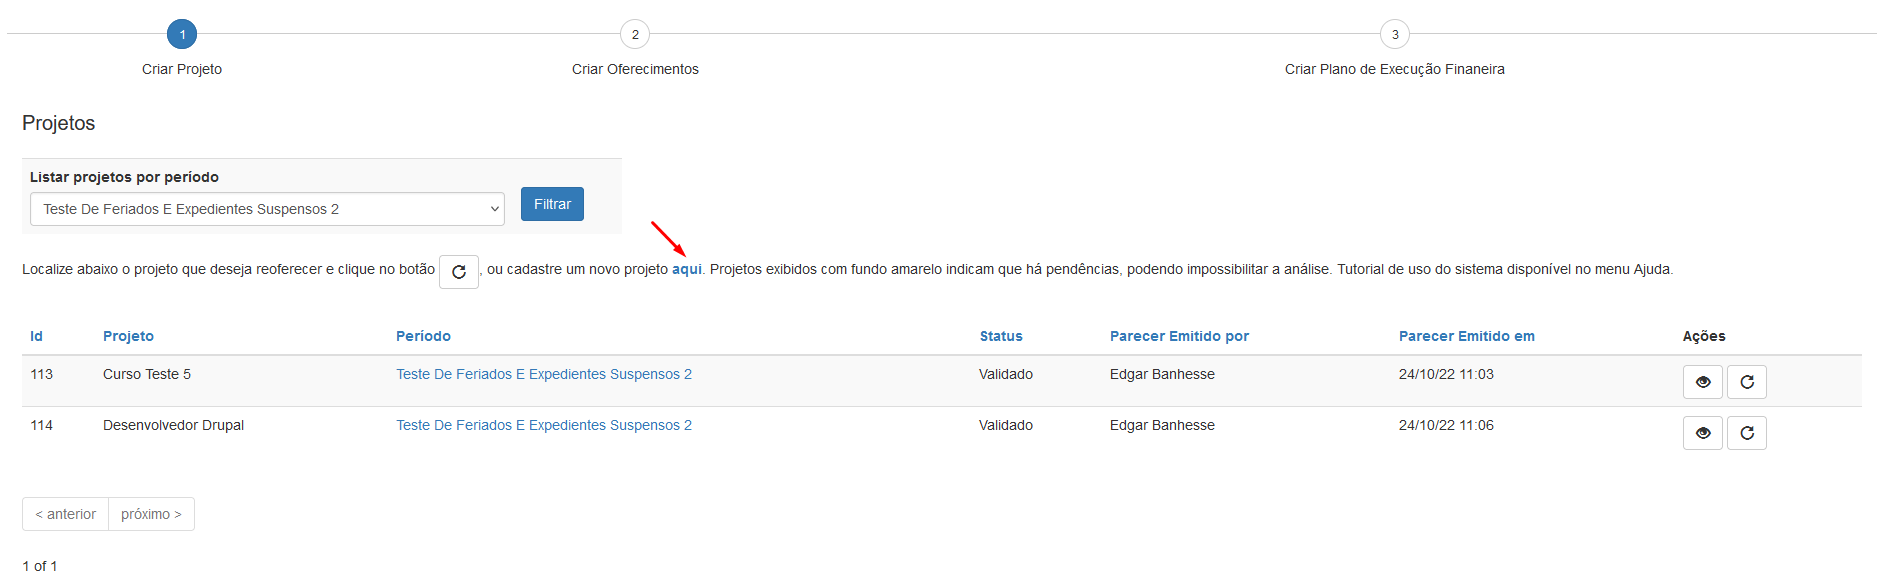Click project name 'Curso Teste 5'
This screenshot has height=582, width=1893.
pyautogui.click(x=147, y=374)
